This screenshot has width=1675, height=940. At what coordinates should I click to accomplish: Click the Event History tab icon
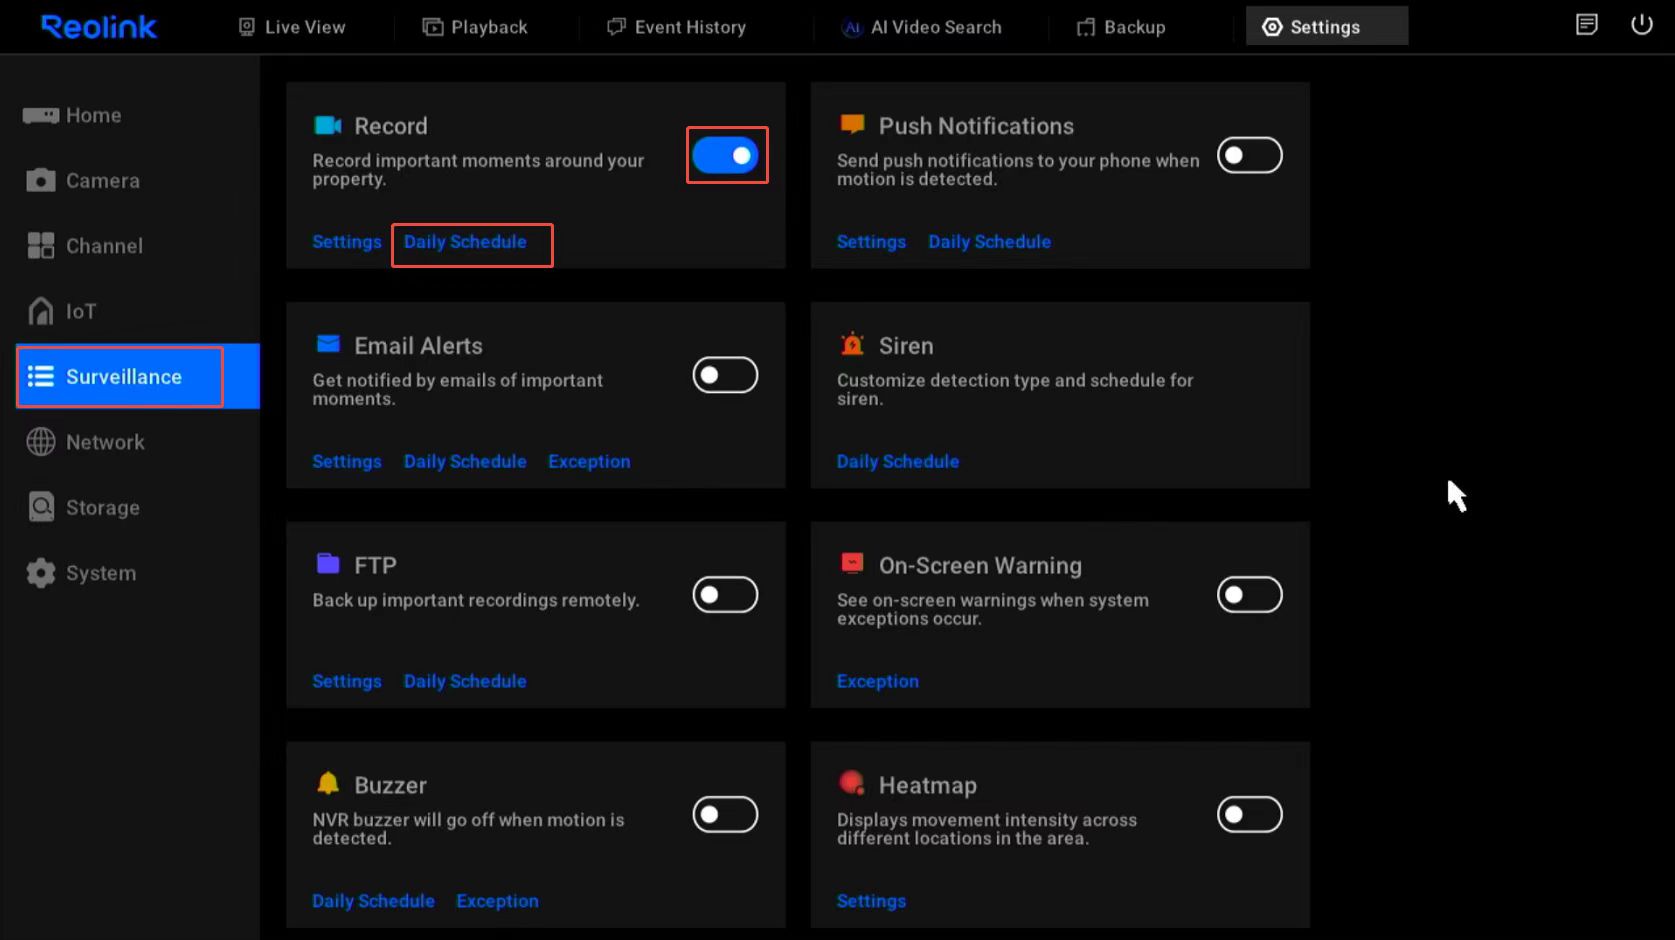tap(616, 27)
